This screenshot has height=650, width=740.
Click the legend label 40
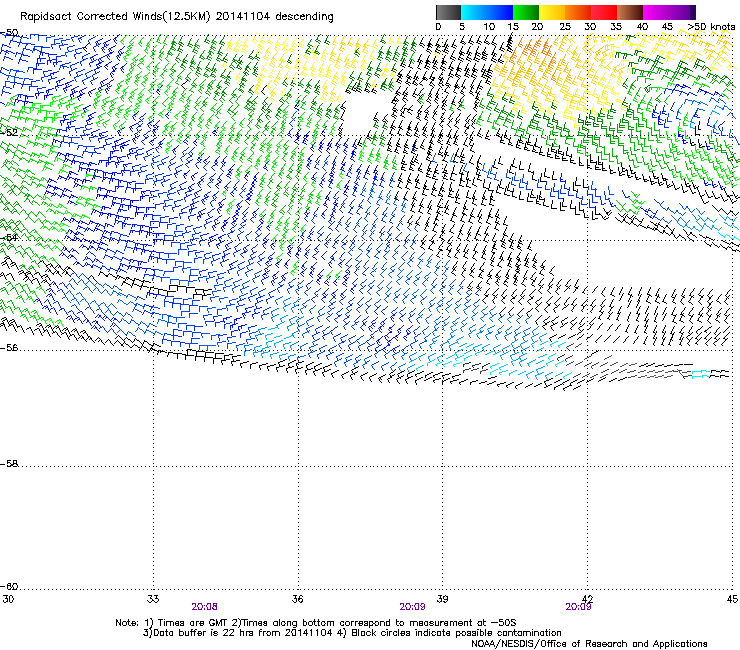[x=642, y=27]
